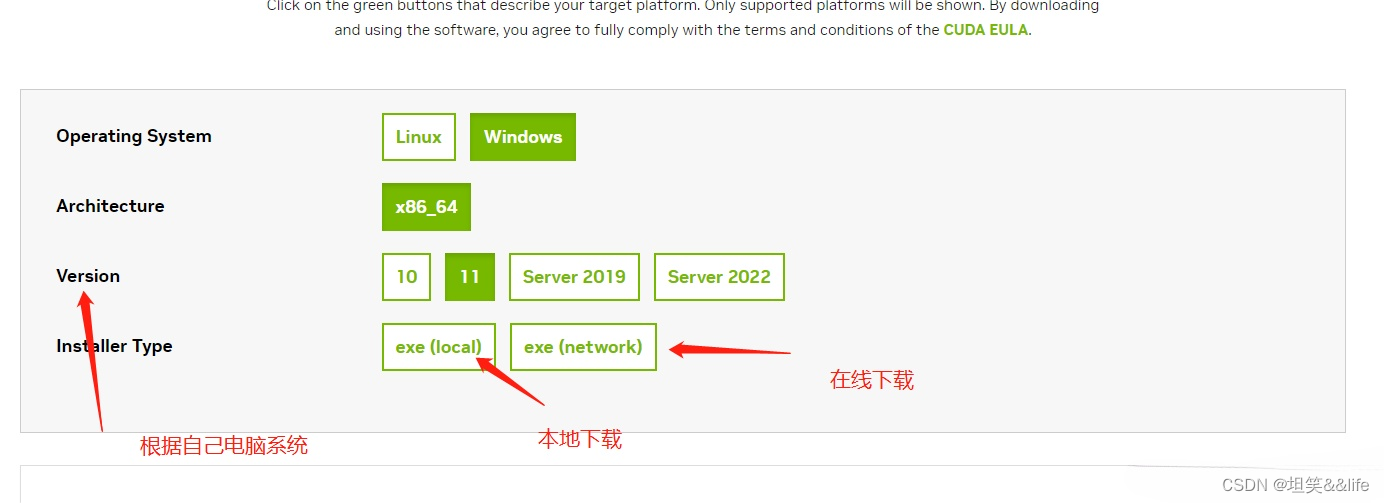Select the Linux operating system option
Viewport: 1384px width, 503px height.
pyautogui.click(x=419, y=137)
